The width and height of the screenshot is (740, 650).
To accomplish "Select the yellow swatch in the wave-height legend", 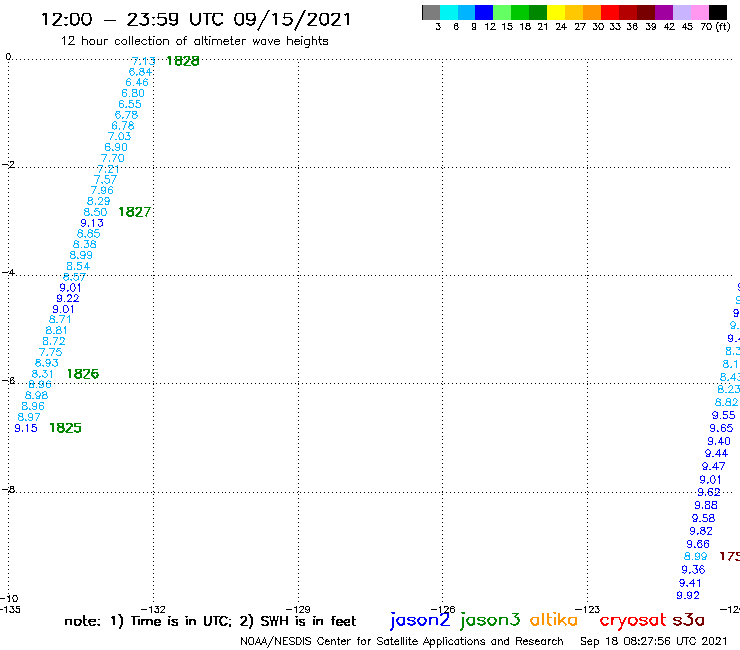I will 555,12.
